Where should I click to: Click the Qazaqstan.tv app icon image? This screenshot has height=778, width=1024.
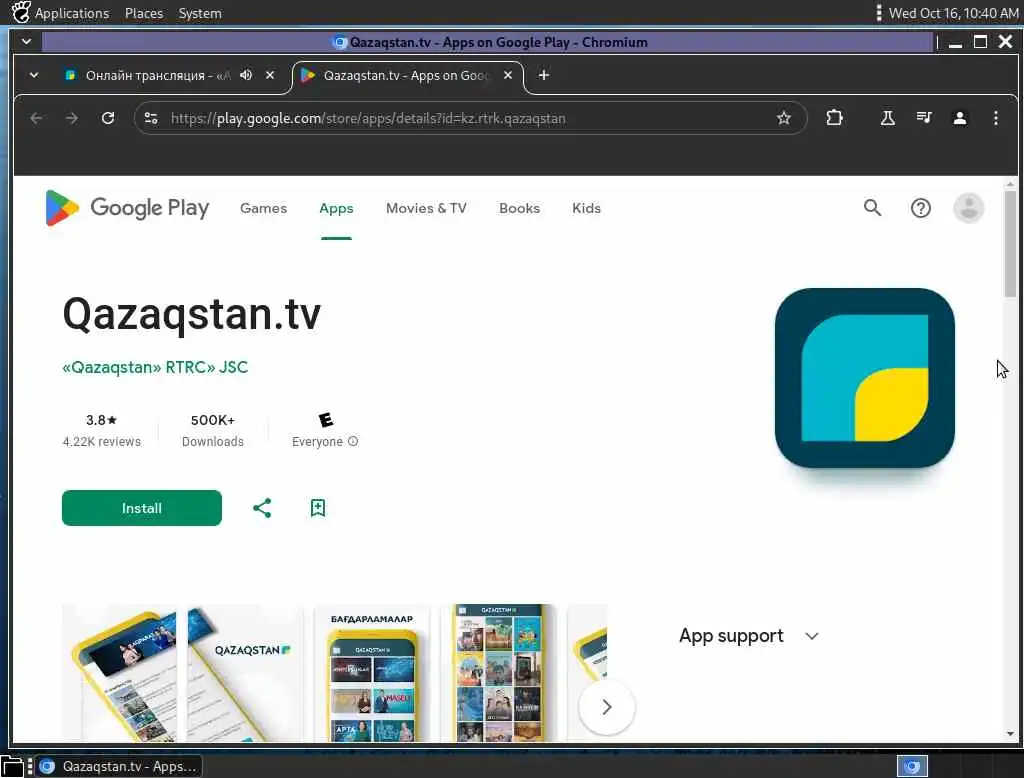point(864,378)
